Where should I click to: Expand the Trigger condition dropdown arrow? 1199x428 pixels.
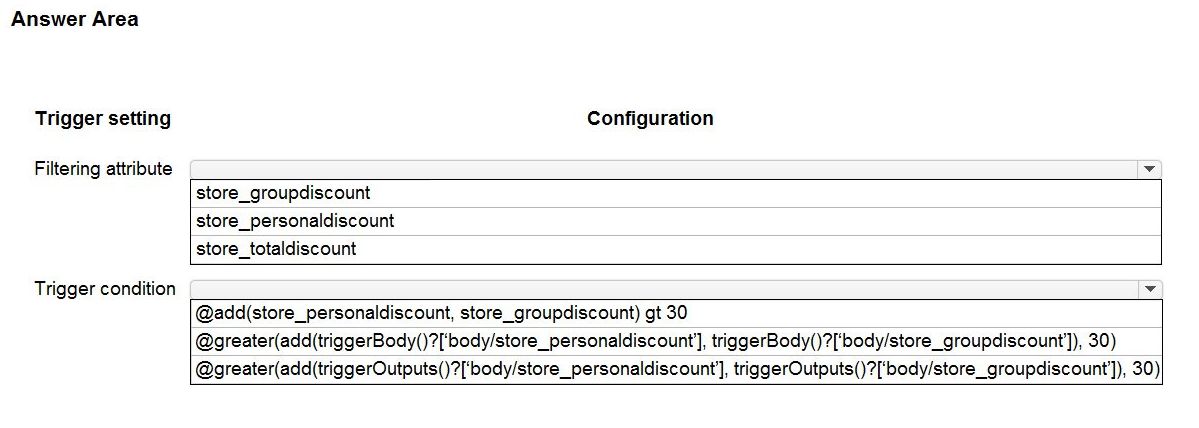tap(1150, 290)
